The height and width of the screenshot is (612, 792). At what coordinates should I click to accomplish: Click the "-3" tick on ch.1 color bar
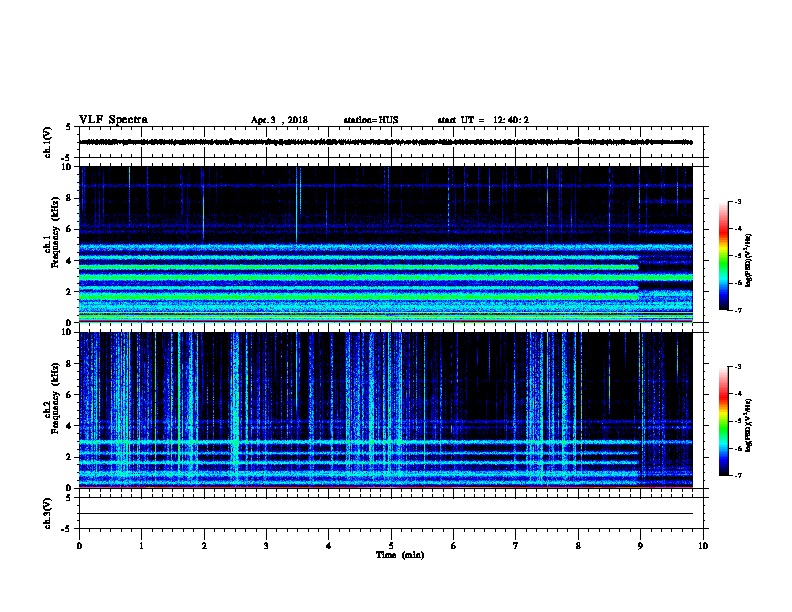tap(738, 201)
